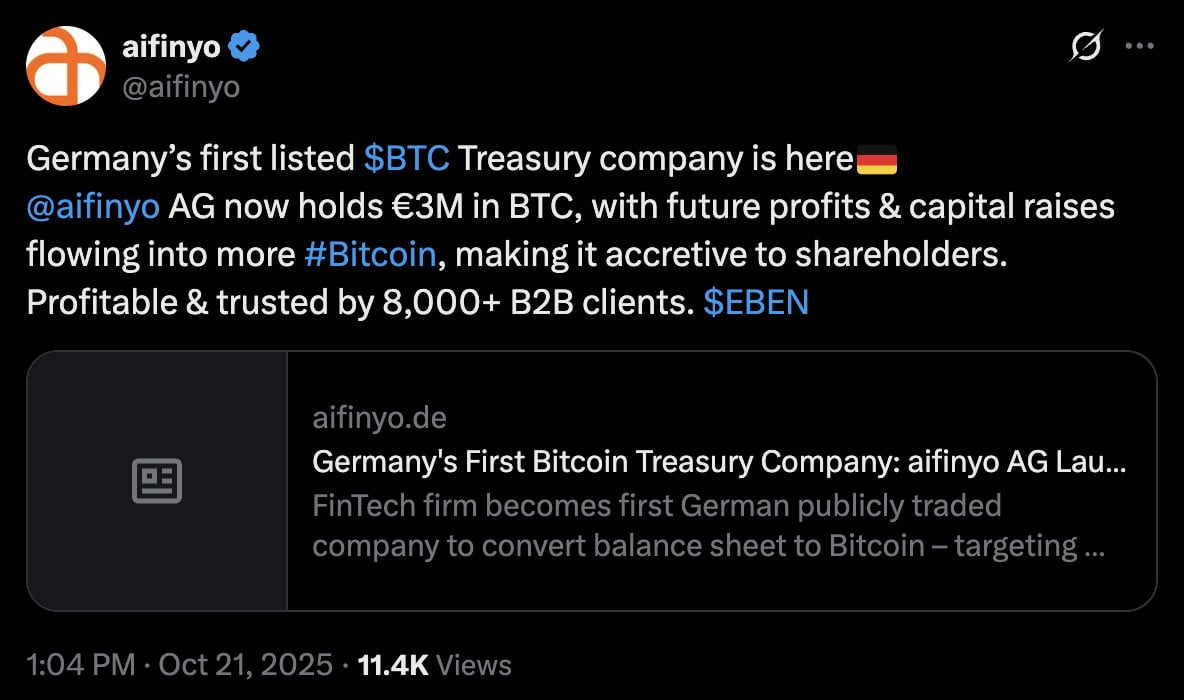Open the 1:04 PM Oct 21, 2025 timestamp
Screen dimensions: 1184x700
[x=179, y=664]
